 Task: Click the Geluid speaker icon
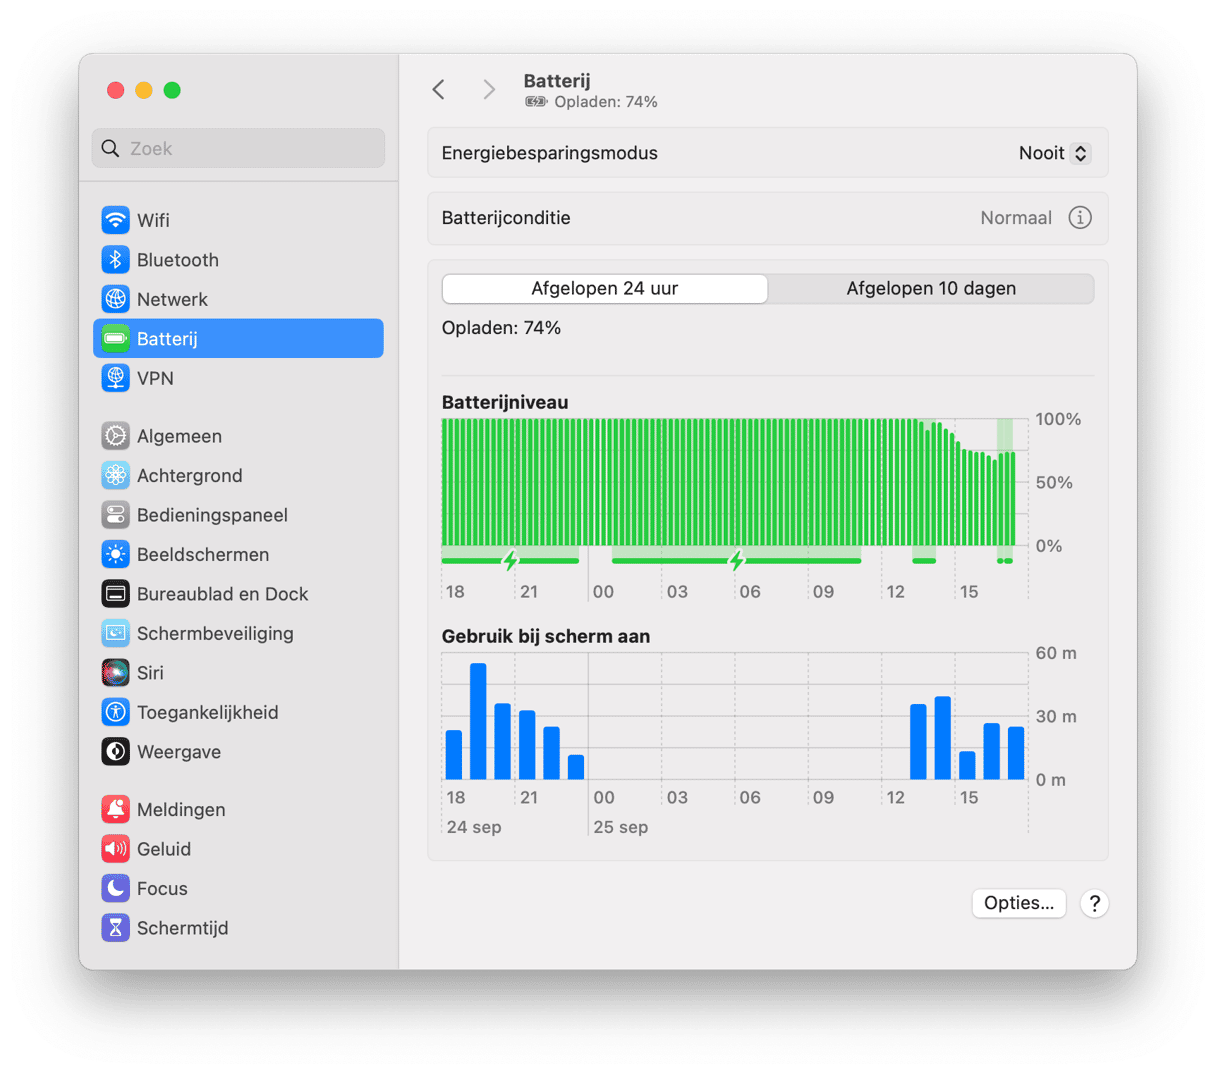tap(116, 849)
